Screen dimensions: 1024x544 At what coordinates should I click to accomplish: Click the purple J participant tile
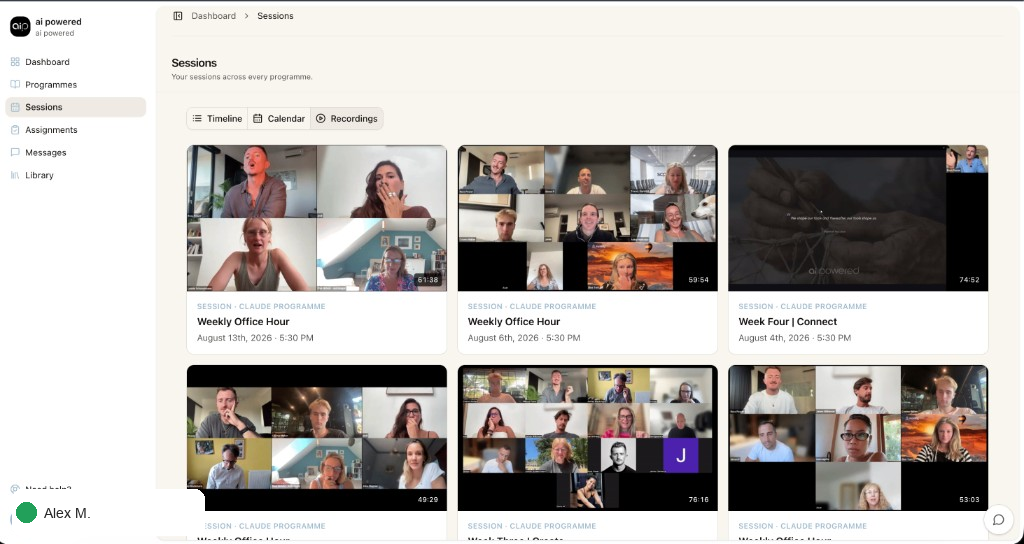coord(680,455)
